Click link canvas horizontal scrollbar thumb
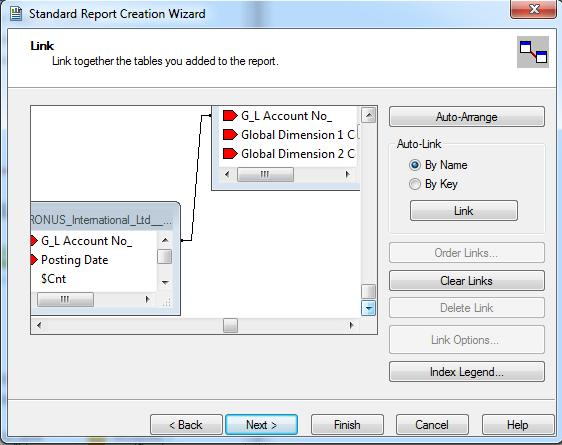Viewport: 562px width, 445px height. pos(230,325)
